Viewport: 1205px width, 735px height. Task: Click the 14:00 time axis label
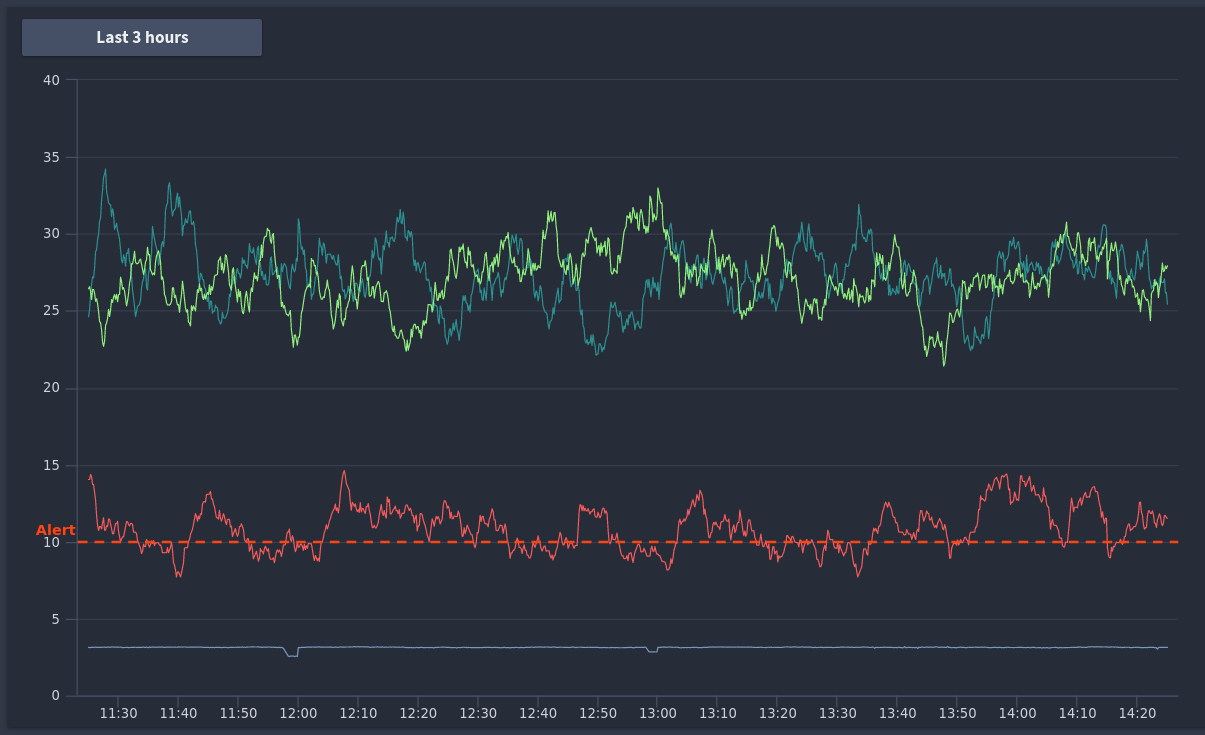point(1017,714)
